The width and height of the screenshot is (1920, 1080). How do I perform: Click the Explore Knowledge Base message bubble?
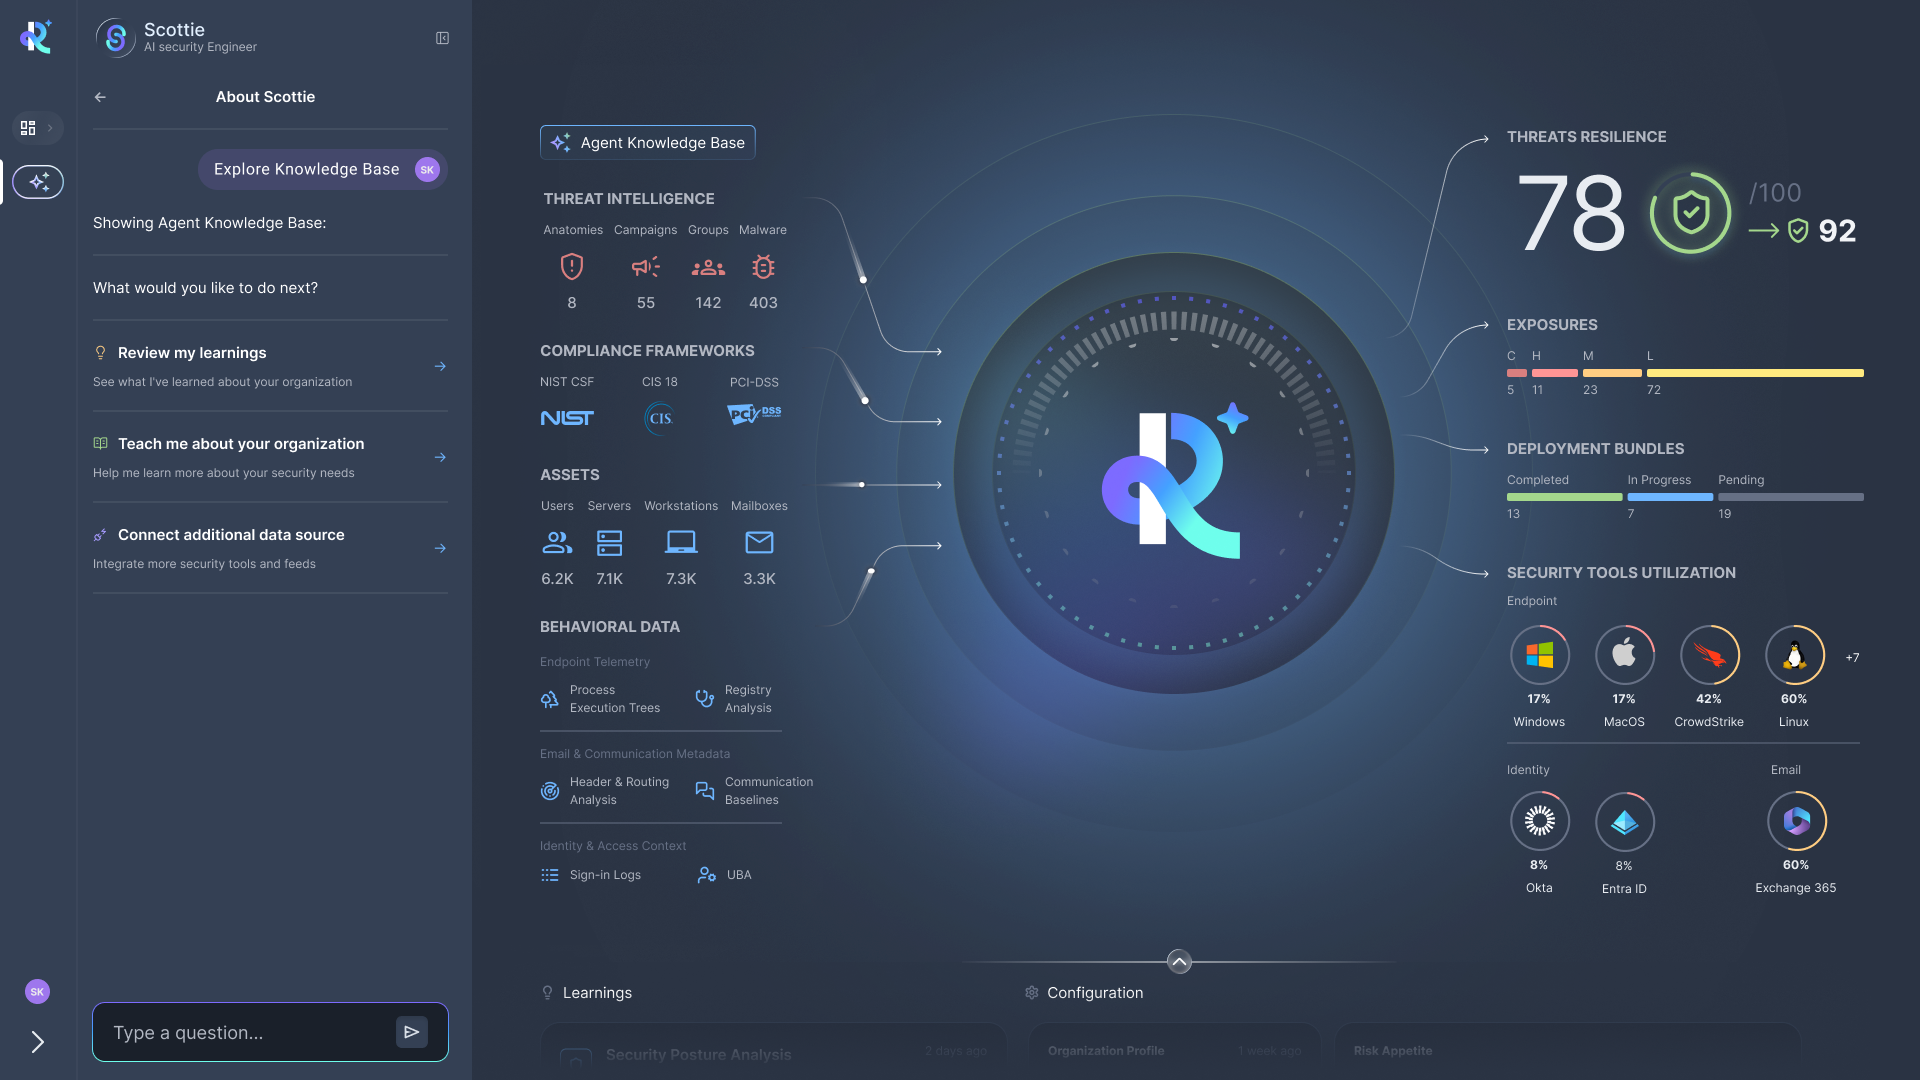[323, 169]
